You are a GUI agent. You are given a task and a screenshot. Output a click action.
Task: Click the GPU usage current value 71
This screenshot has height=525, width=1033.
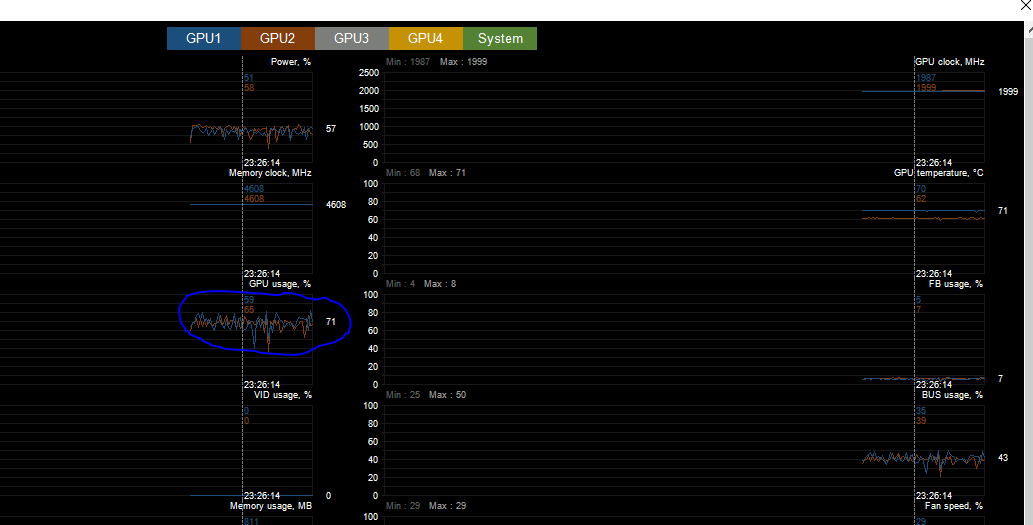coord(331,322)
